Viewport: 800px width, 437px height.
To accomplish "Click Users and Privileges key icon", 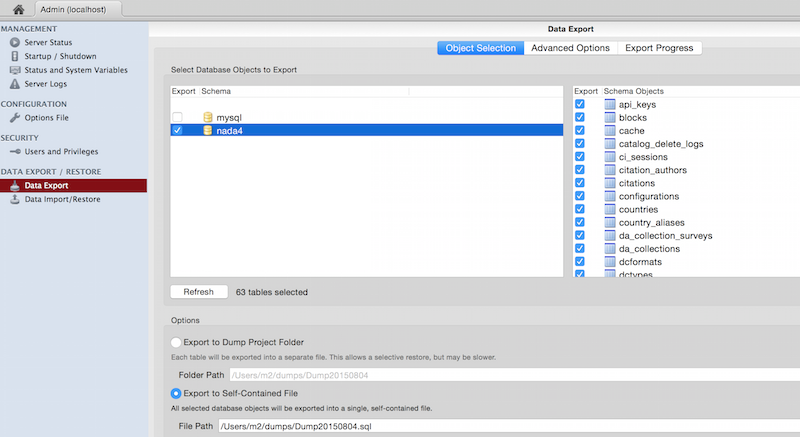I will coord(15,151).
